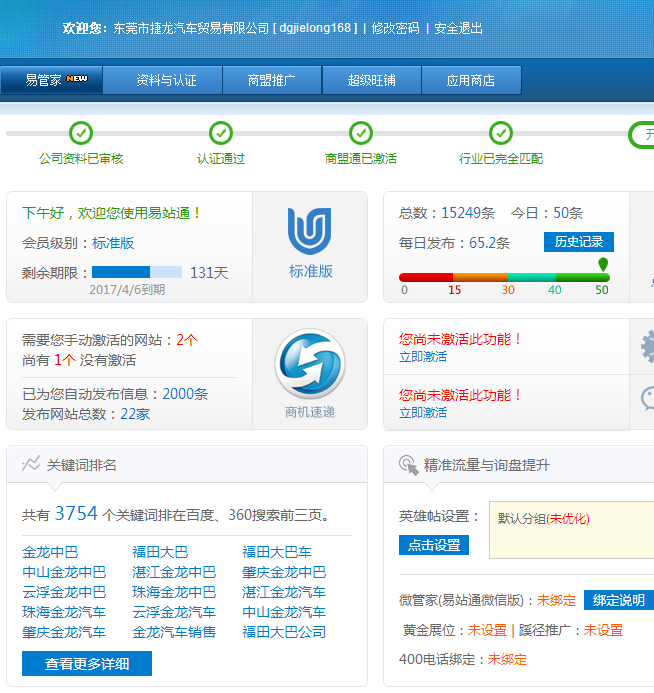
Task: Open the 应用商店 tab
Action: click(x=471, y=80)
